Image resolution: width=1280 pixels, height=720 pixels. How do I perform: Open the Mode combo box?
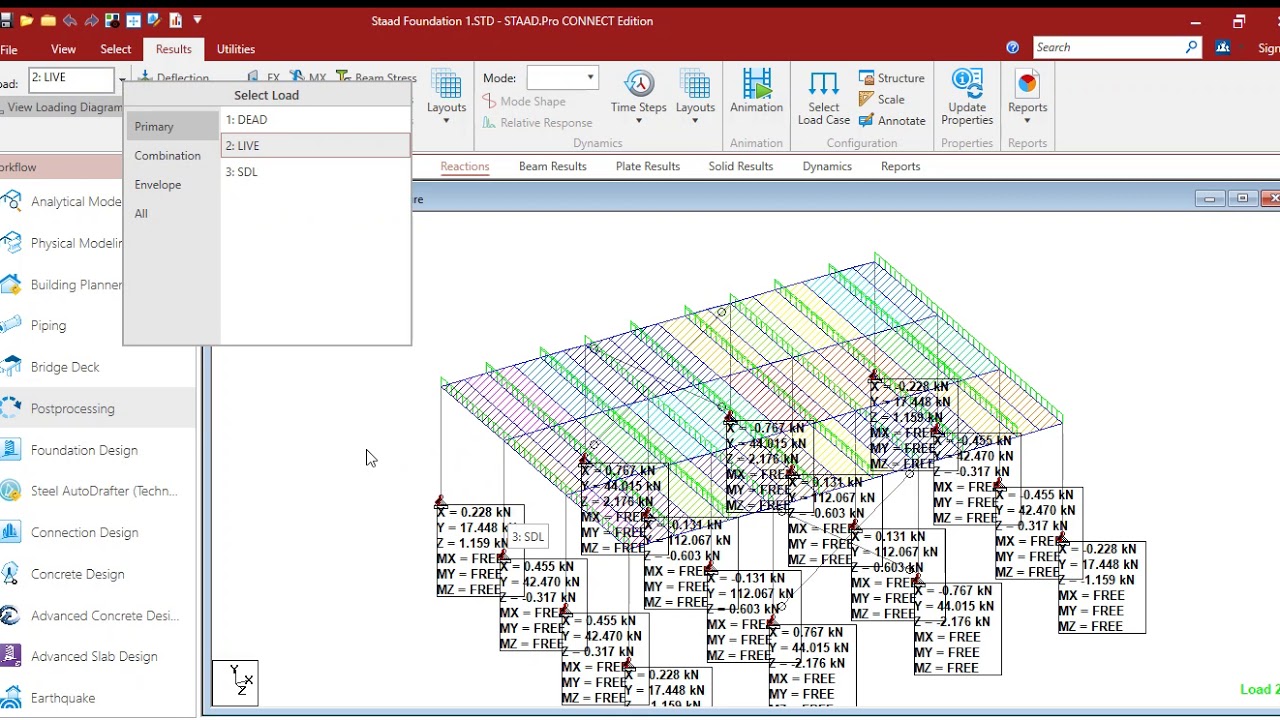562,77
